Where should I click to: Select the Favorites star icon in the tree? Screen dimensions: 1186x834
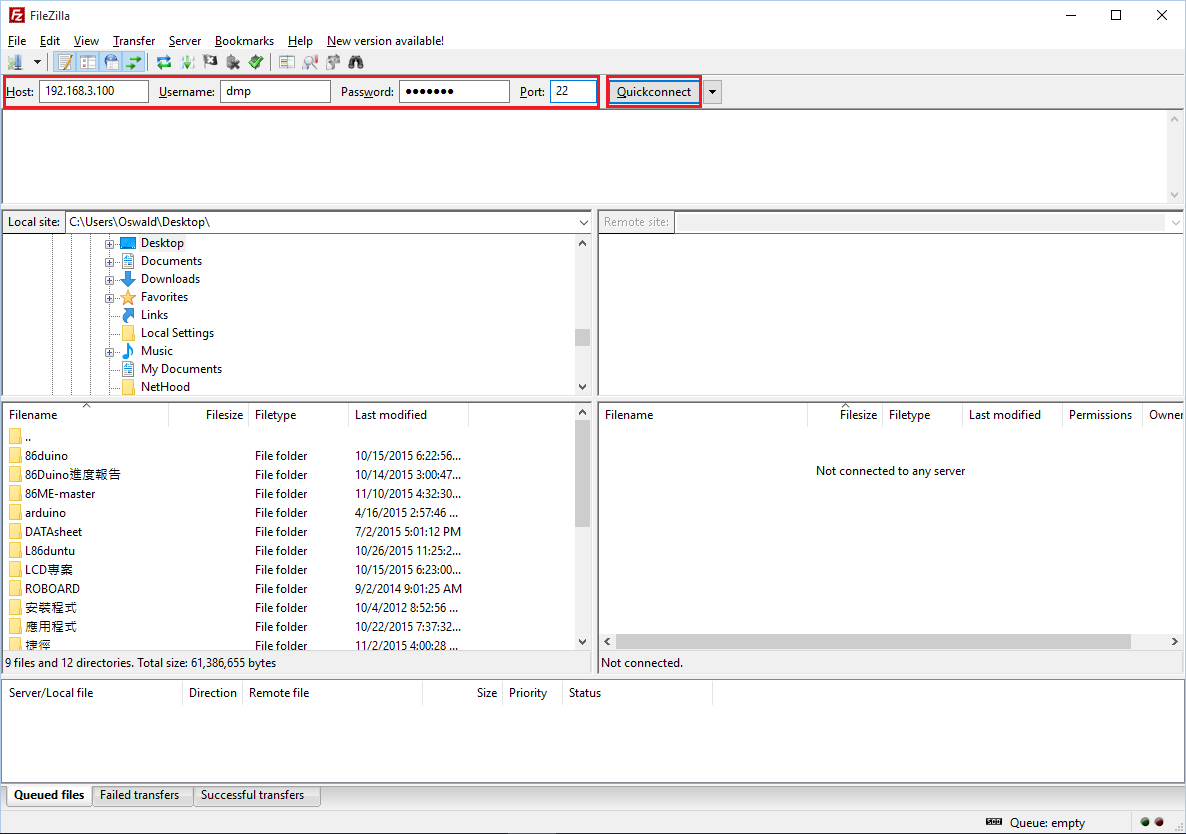coord(129,297)
